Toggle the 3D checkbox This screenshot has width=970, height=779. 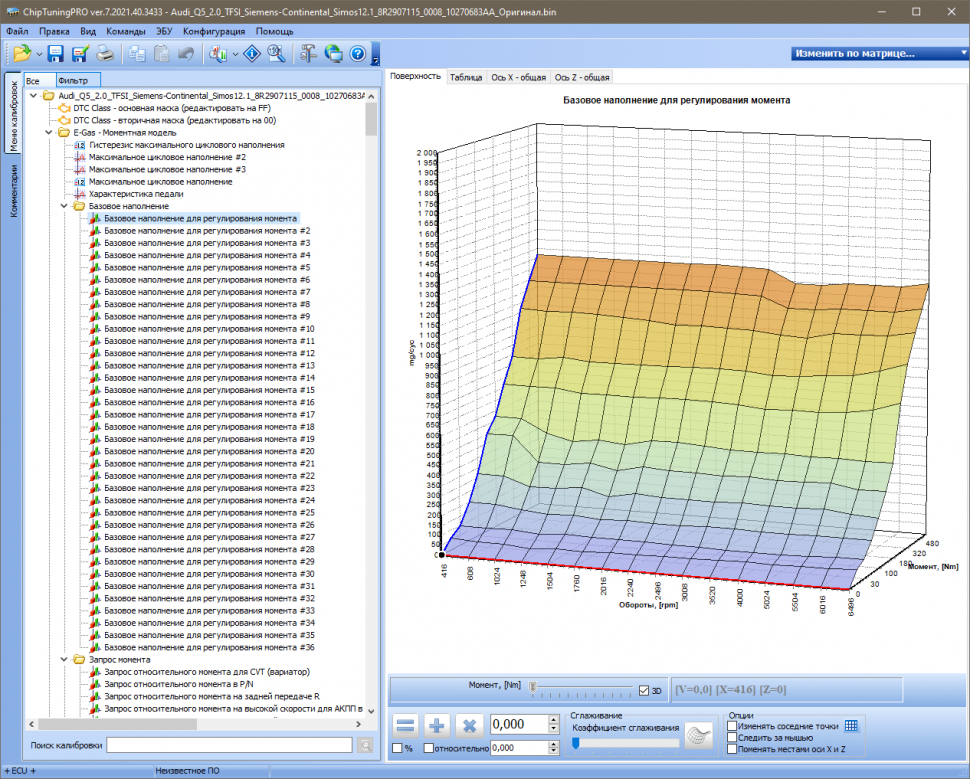[x=644, y=690]
